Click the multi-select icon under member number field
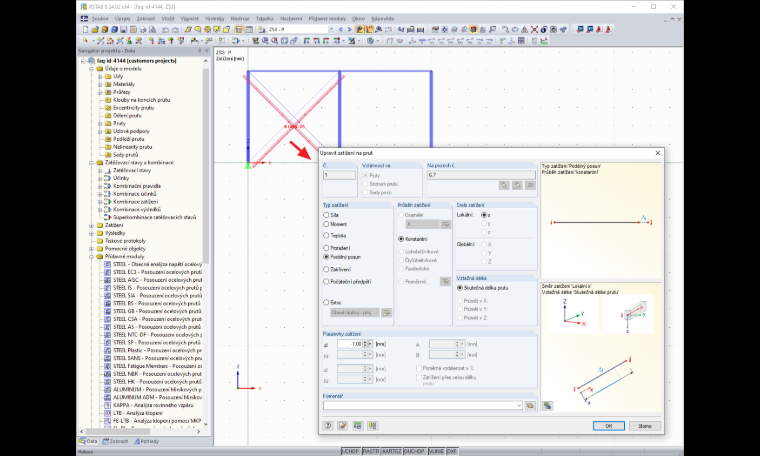This screenshot has width=760, height=456. pyautogui.click(x=517, y=185)
